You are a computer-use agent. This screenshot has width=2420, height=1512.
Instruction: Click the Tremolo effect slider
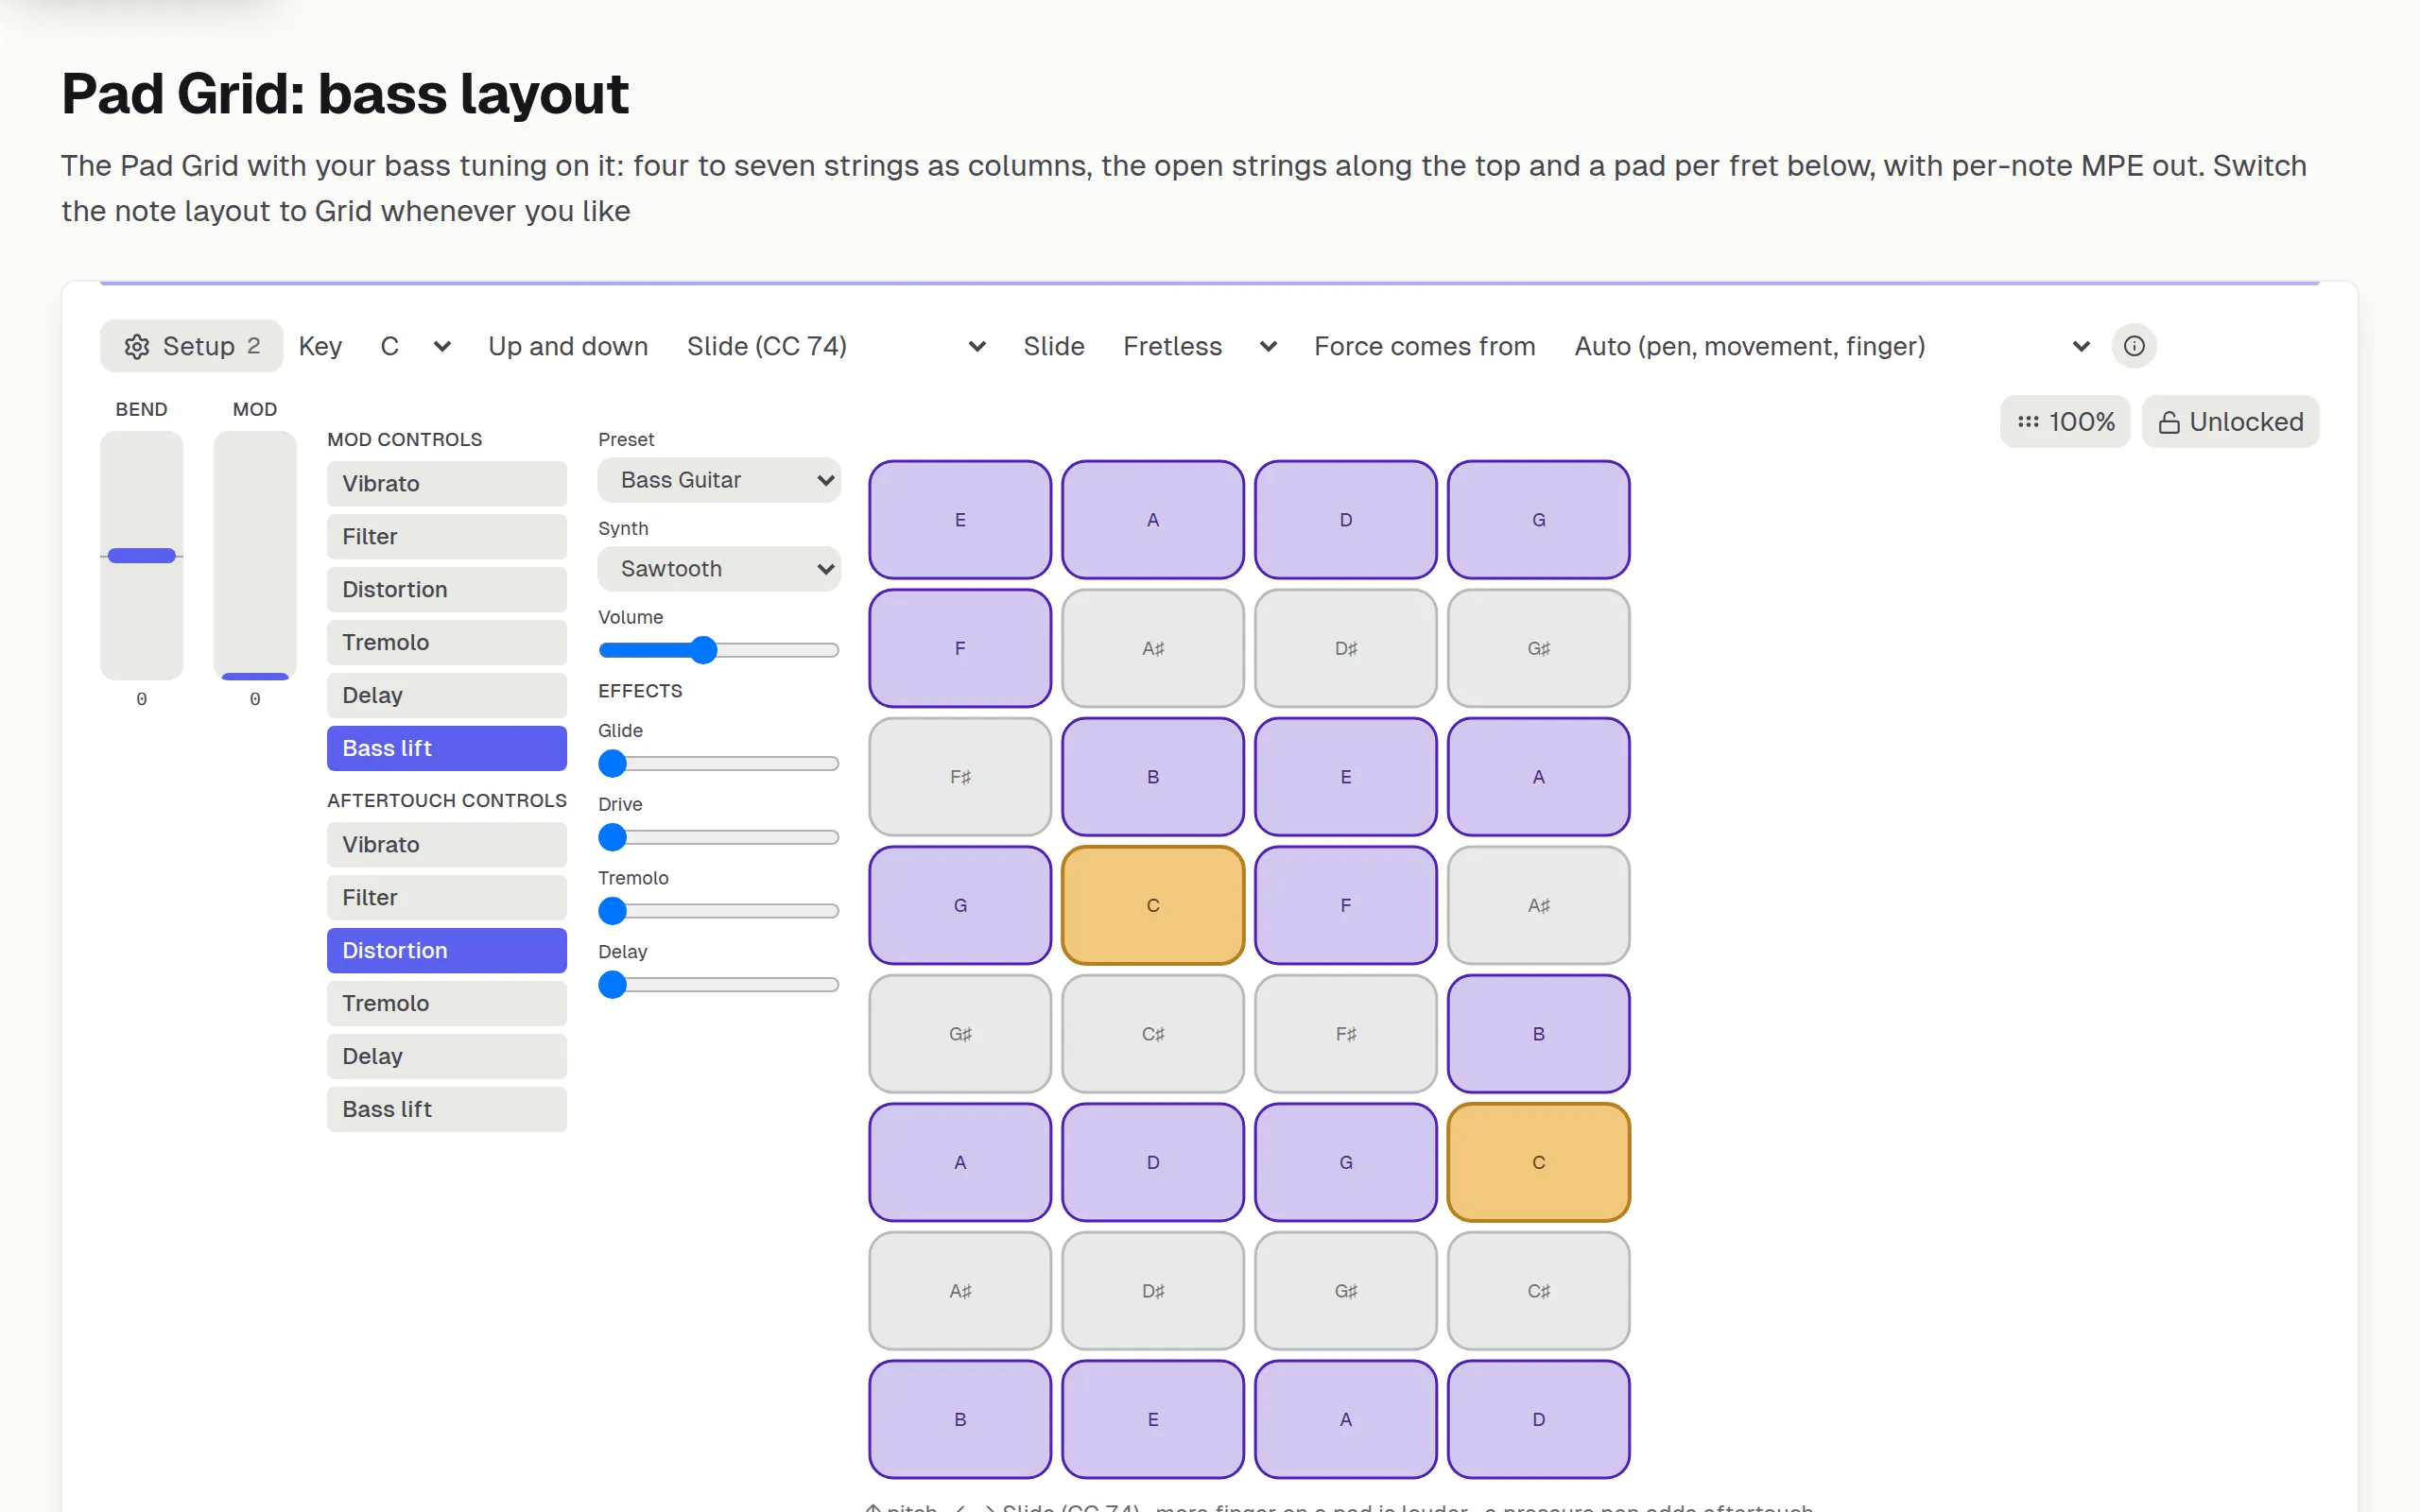pyautogui.click(x=719, y=911)
